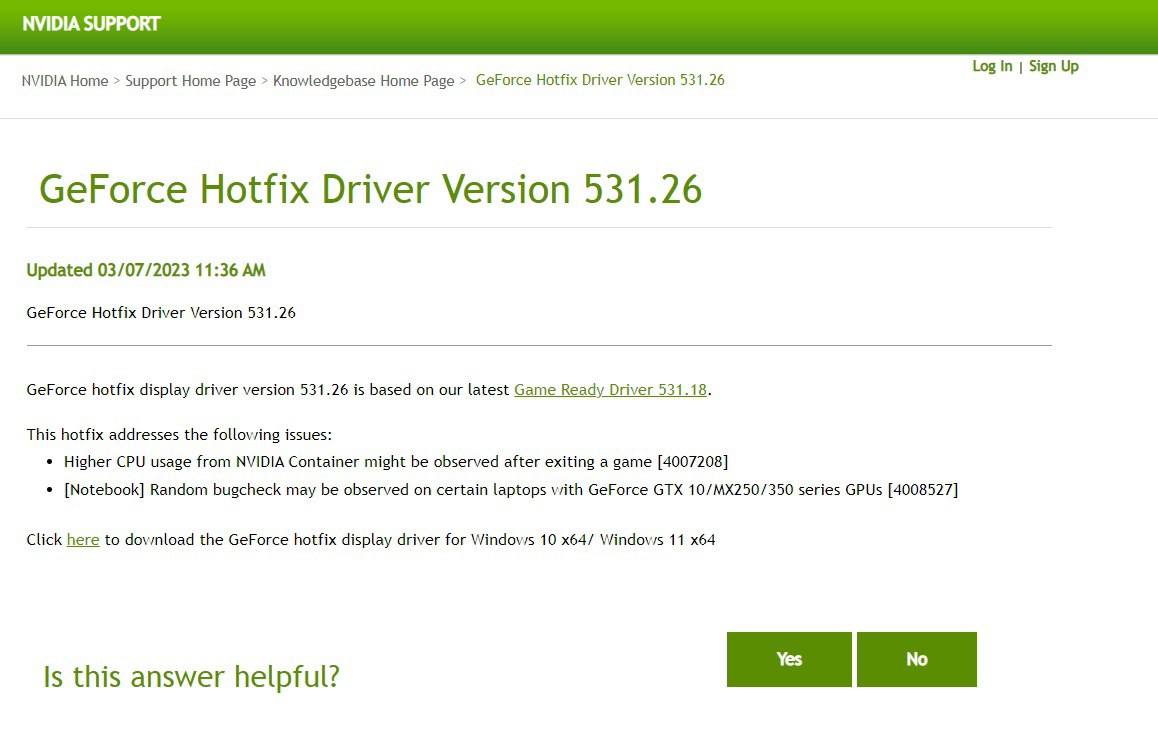The height and width of the screenshot is (750, 1158).
Task: Click the NVIDIA SUPPORT header logo
Action: point(91,24)
